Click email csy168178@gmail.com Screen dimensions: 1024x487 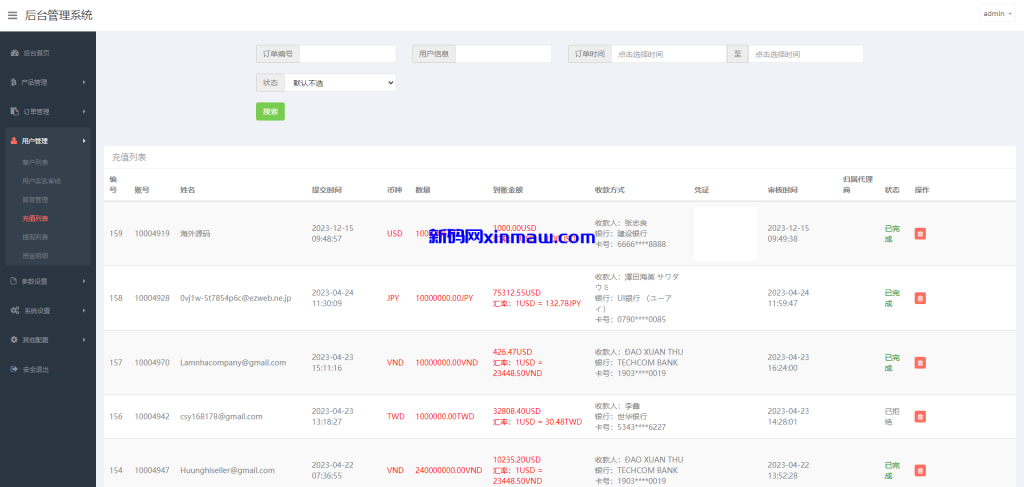point(221,416)
